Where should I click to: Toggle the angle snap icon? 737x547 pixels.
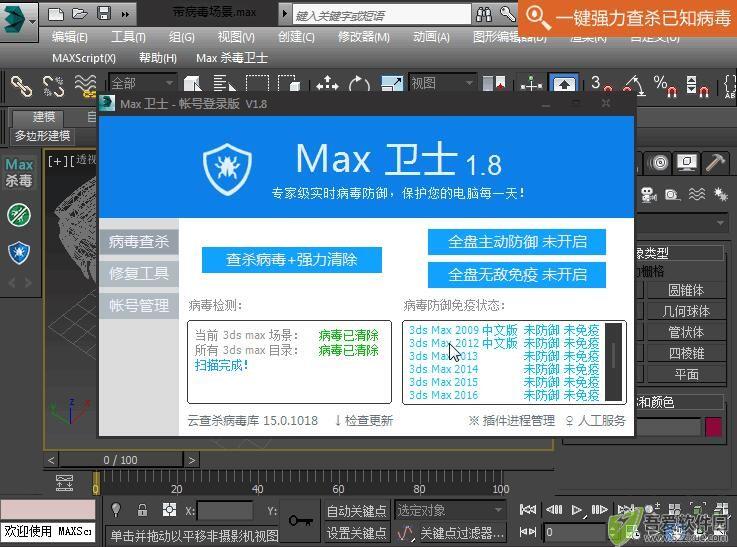[x=634, y=86]
